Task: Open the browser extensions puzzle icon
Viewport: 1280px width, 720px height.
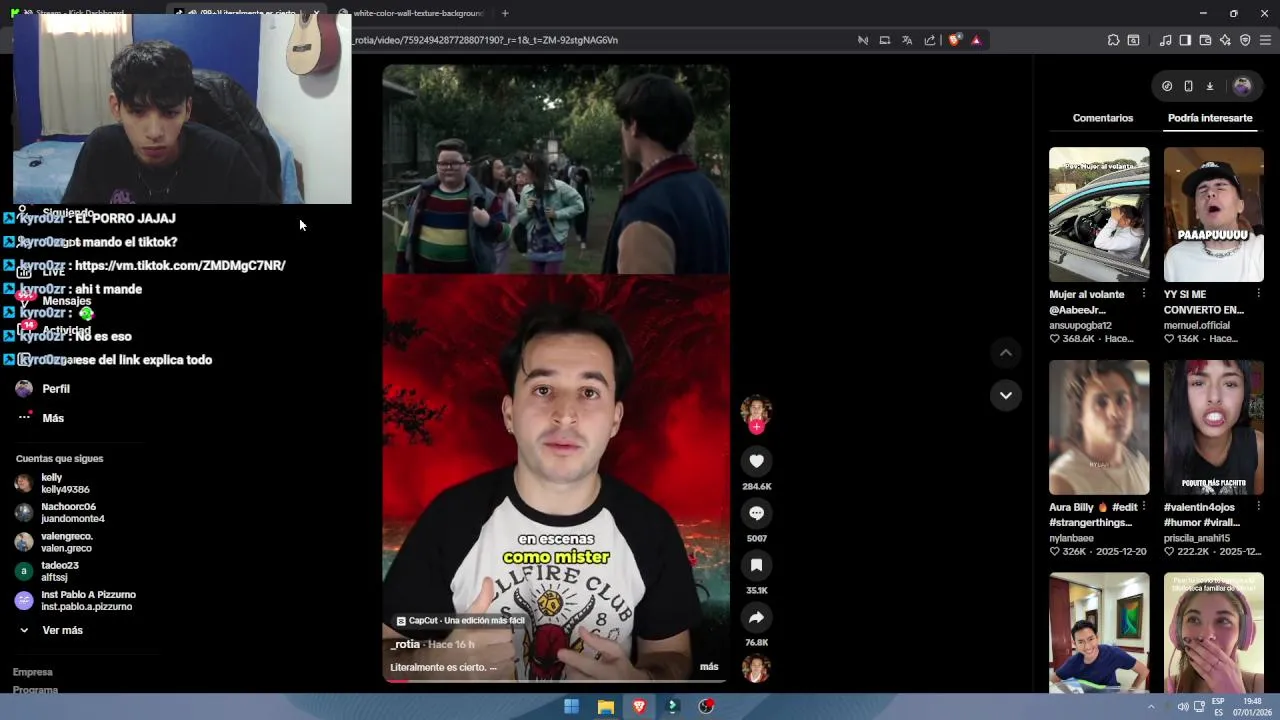Action: click(x=1113, y=40)
